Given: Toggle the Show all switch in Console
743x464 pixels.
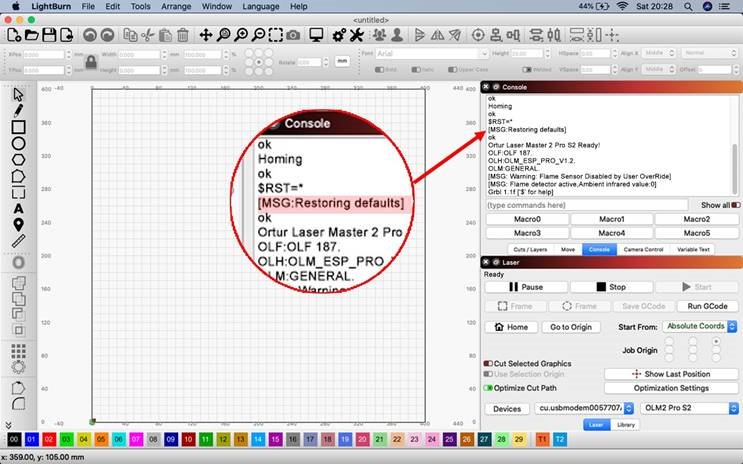Looking at the screenshot, I should pyautogui.click(x=735, y=205).
